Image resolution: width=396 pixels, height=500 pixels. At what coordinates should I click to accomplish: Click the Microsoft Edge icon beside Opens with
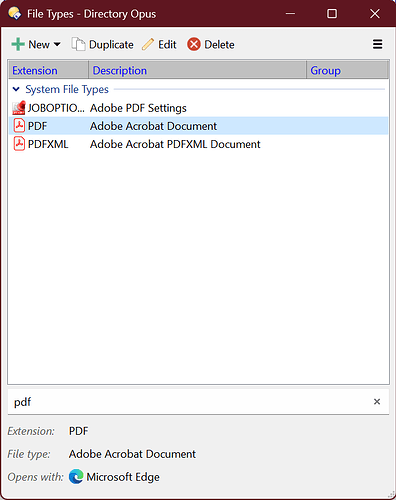(x=76, y=477)
